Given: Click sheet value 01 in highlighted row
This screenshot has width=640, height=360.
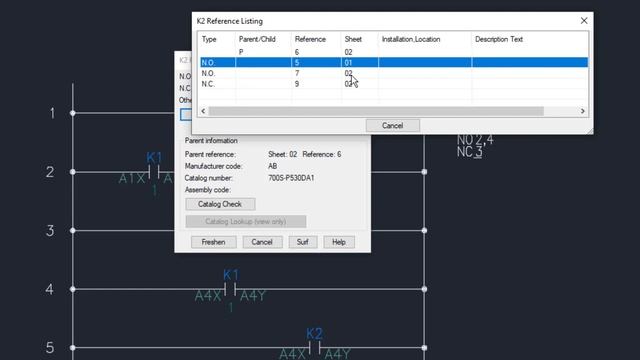Looking at the screenshot, I should click(x=348, y=62).
